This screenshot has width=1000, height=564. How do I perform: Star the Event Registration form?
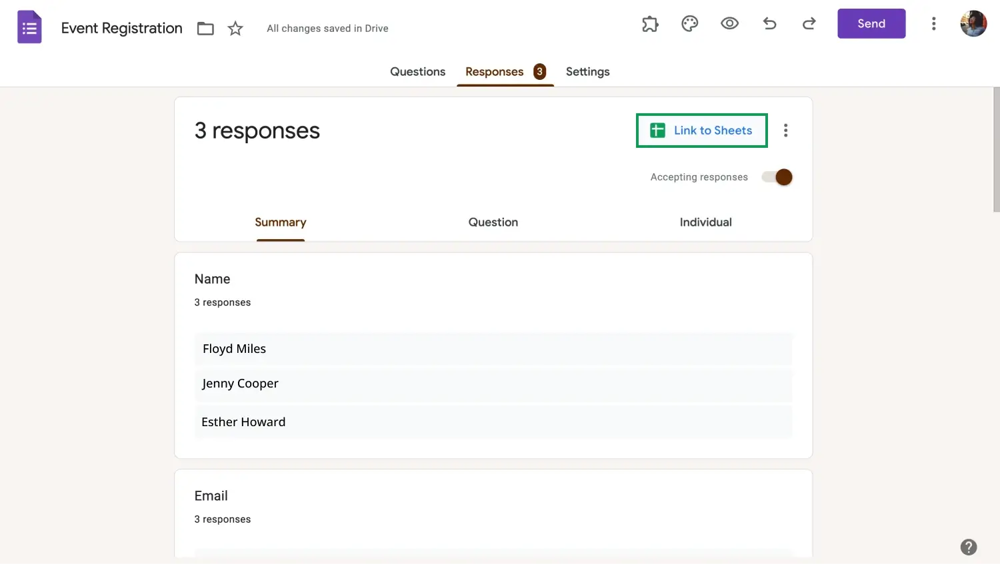click(x=235, y=28)
